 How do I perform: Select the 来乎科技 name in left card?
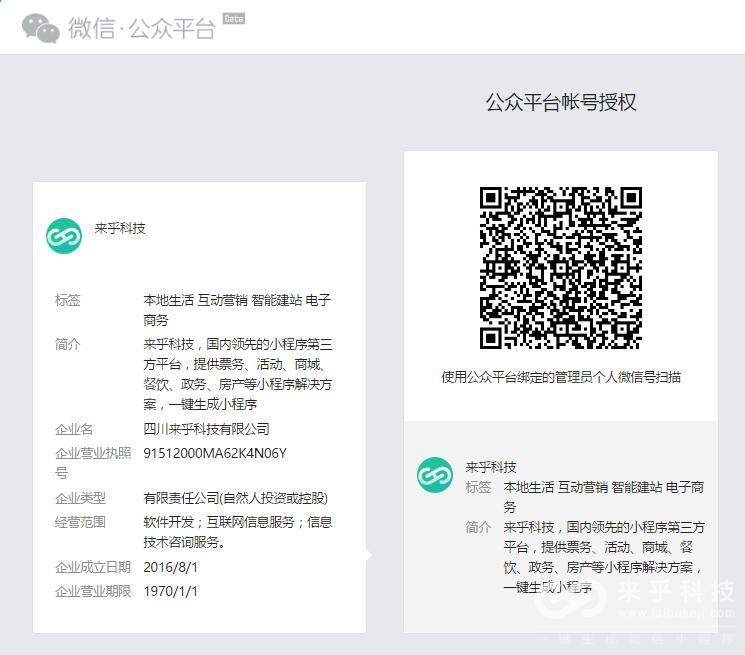click(x=120, y=228)
